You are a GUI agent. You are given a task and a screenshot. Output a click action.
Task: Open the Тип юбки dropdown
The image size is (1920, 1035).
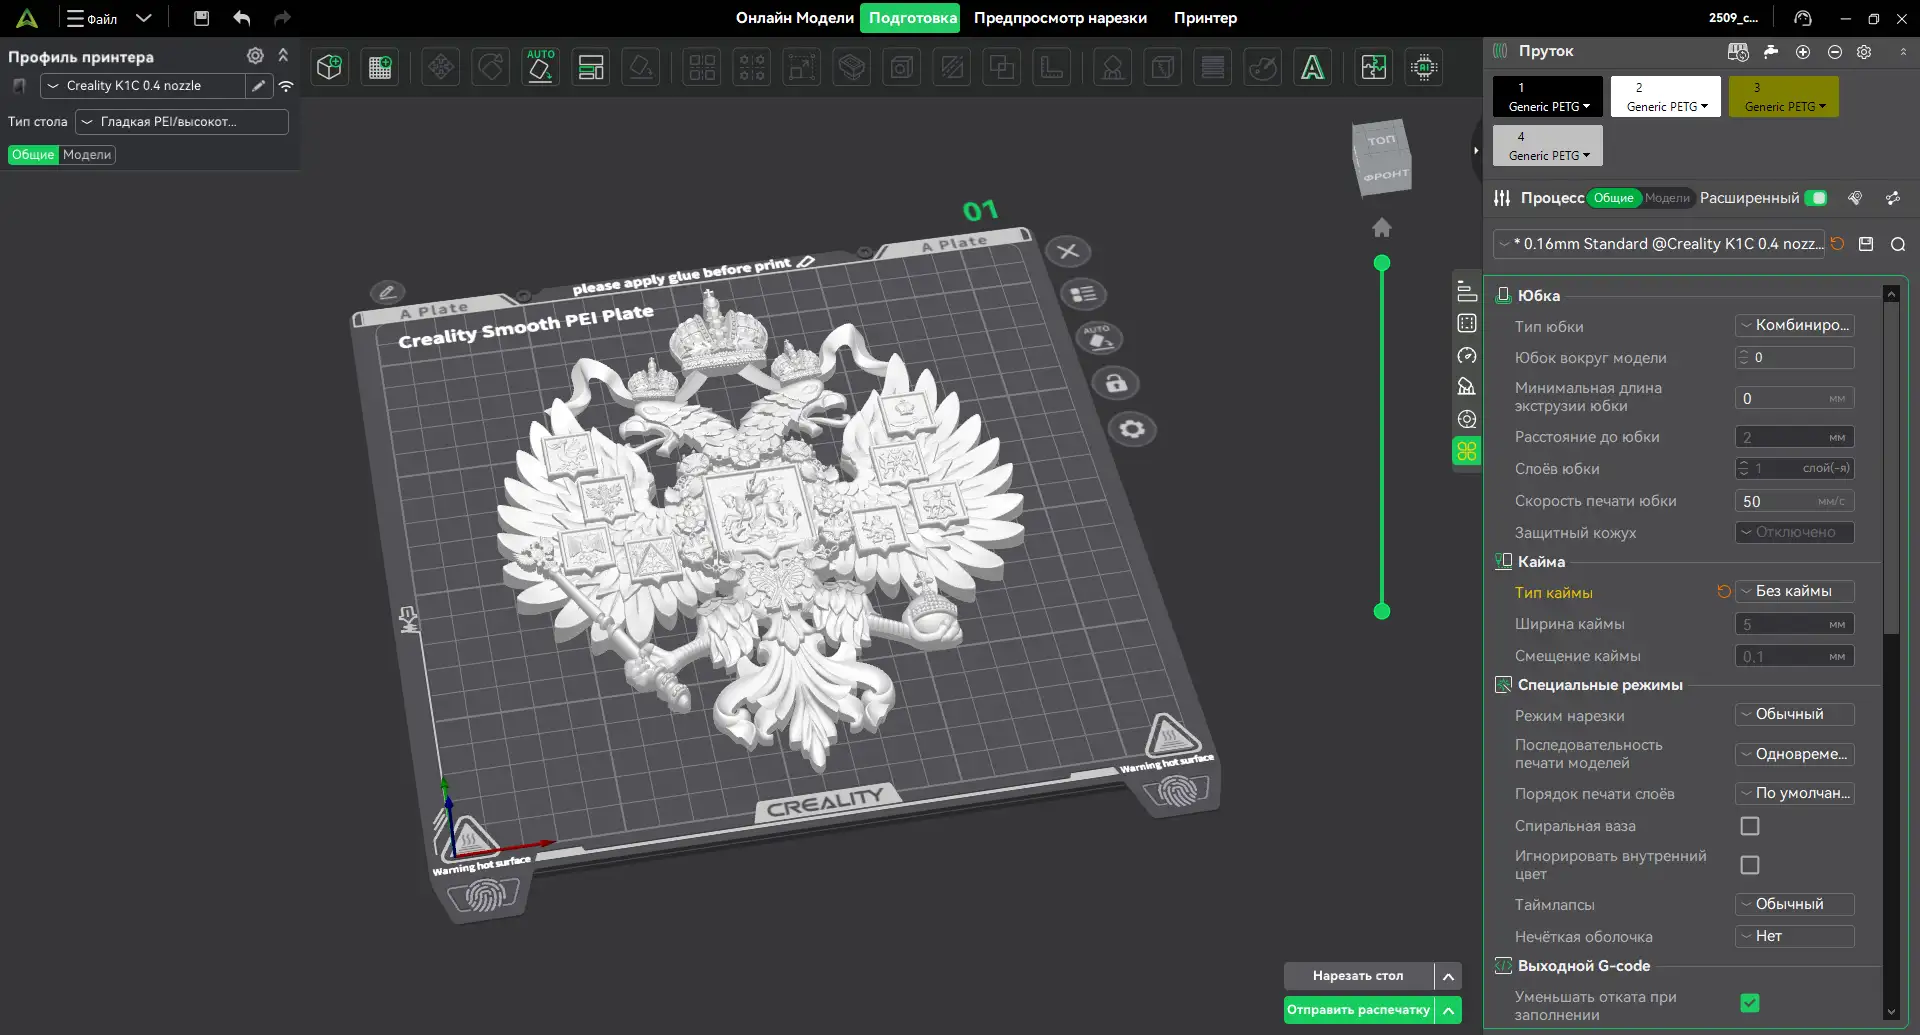point(1795,326)
